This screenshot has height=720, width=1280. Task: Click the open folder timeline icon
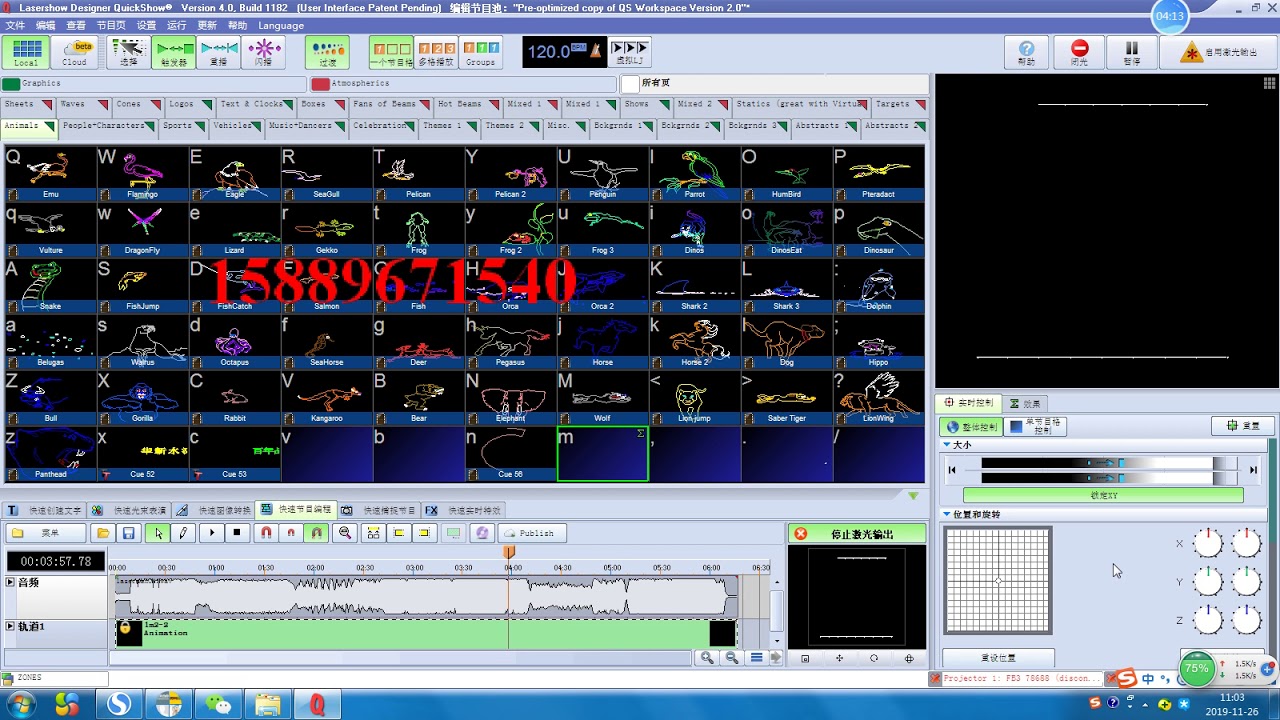pos(102,533)
